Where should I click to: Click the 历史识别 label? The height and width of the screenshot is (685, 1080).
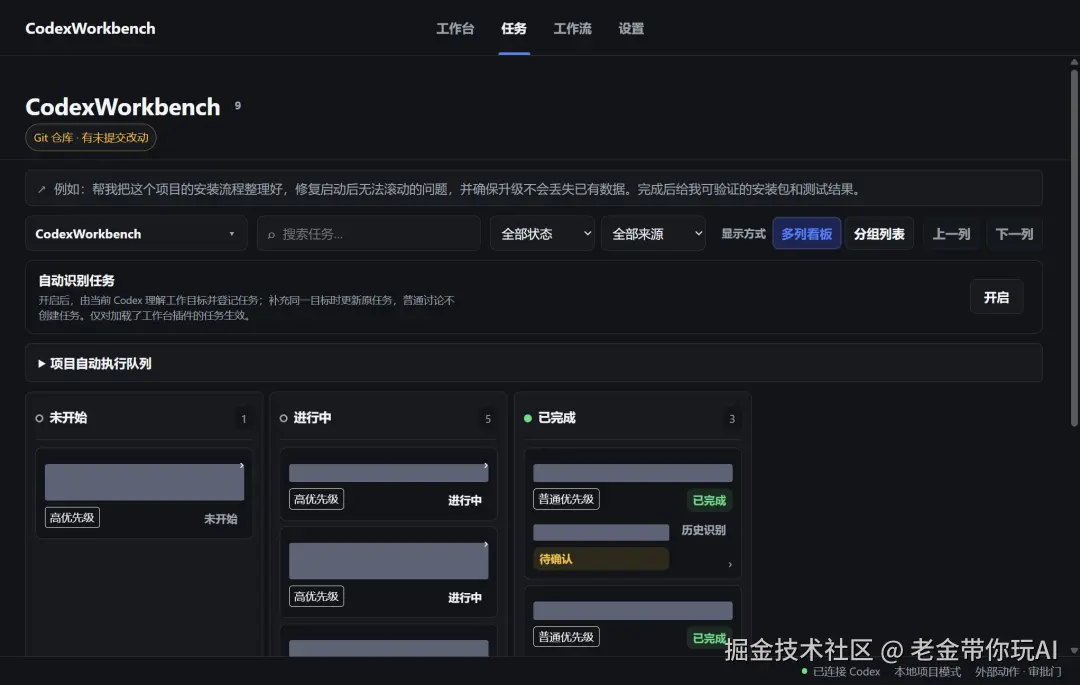703,530
